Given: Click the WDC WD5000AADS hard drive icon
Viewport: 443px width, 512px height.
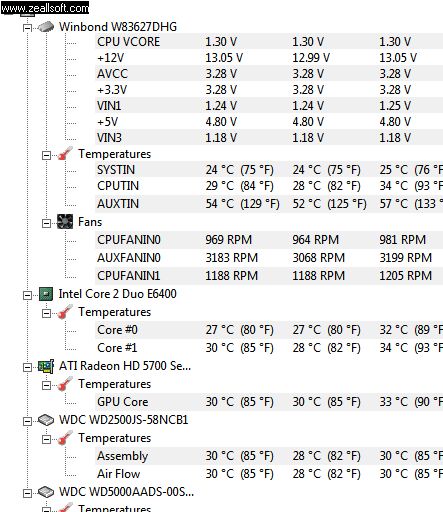Looking at the screenshot, I should pyautogui.click(x=46, y=492).
